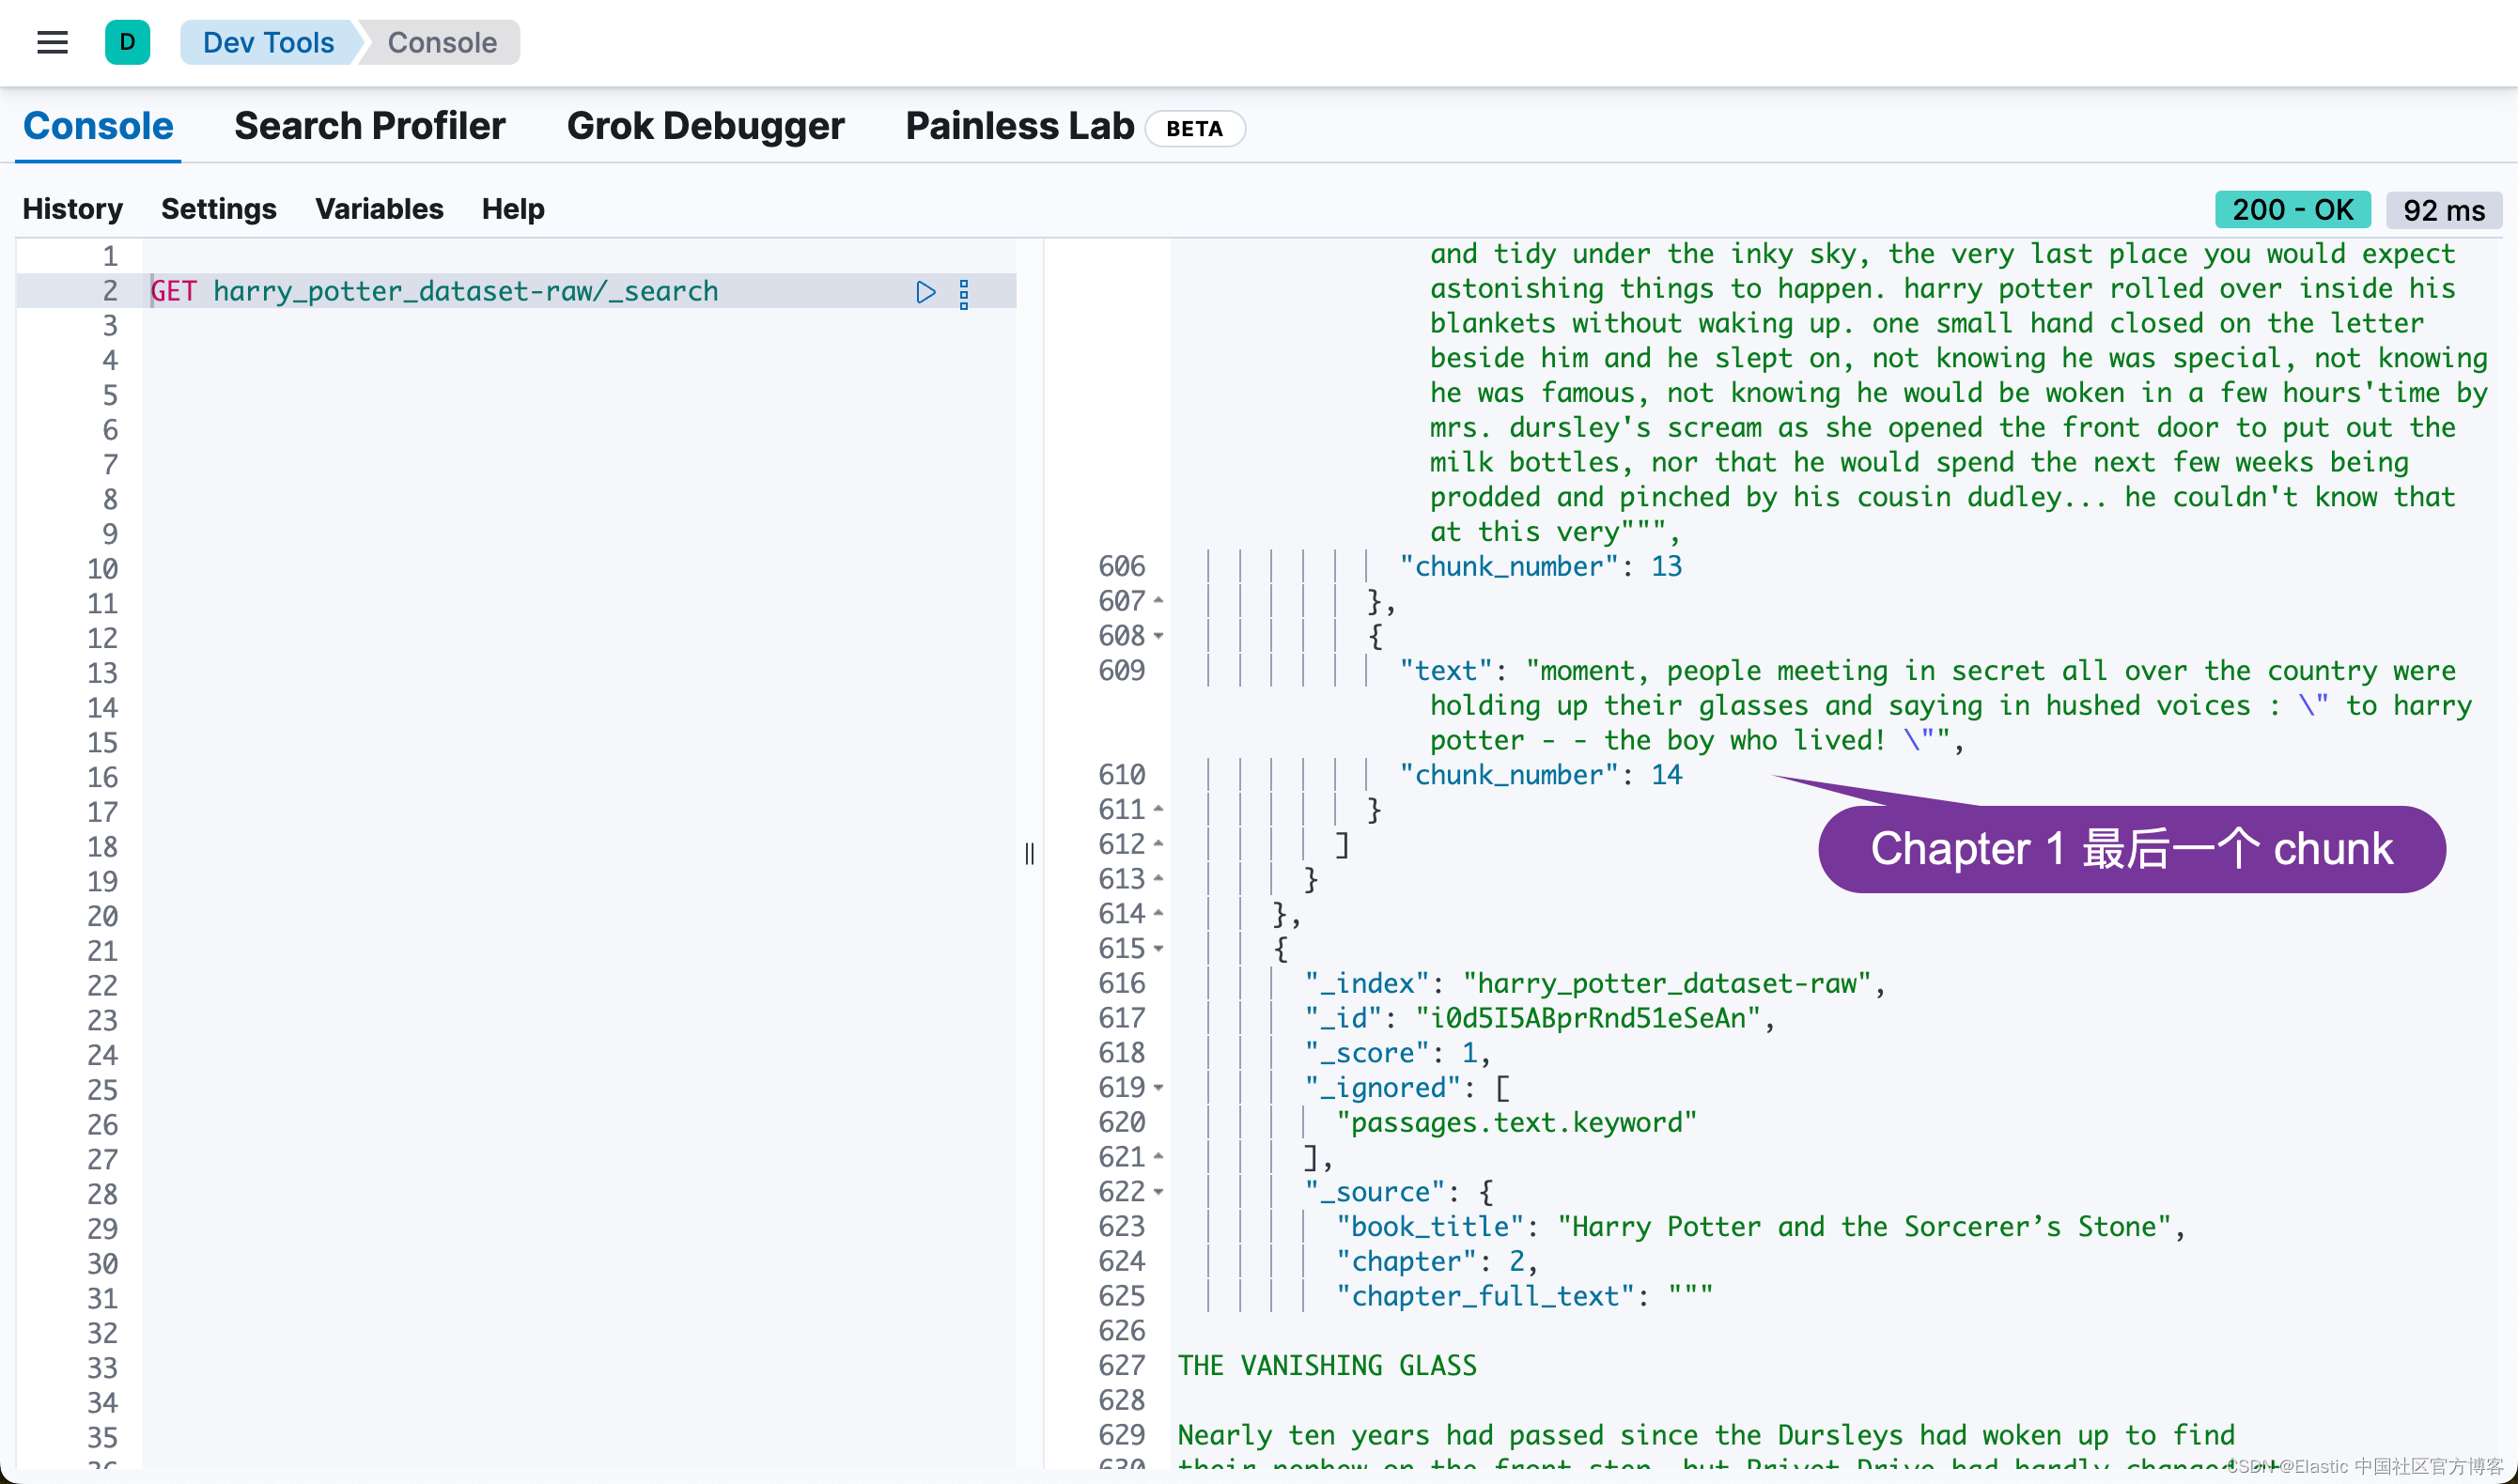2518x1484 pixels.
Task: Open the Variables dialog
Action: (x=379, y=209)
